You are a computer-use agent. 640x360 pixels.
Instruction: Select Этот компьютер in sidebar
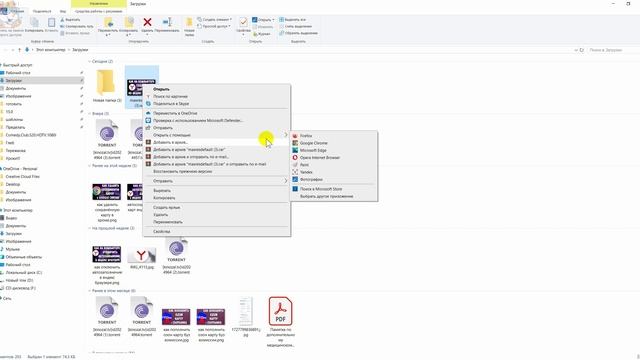pyautogui.click(x=18, y=210)
